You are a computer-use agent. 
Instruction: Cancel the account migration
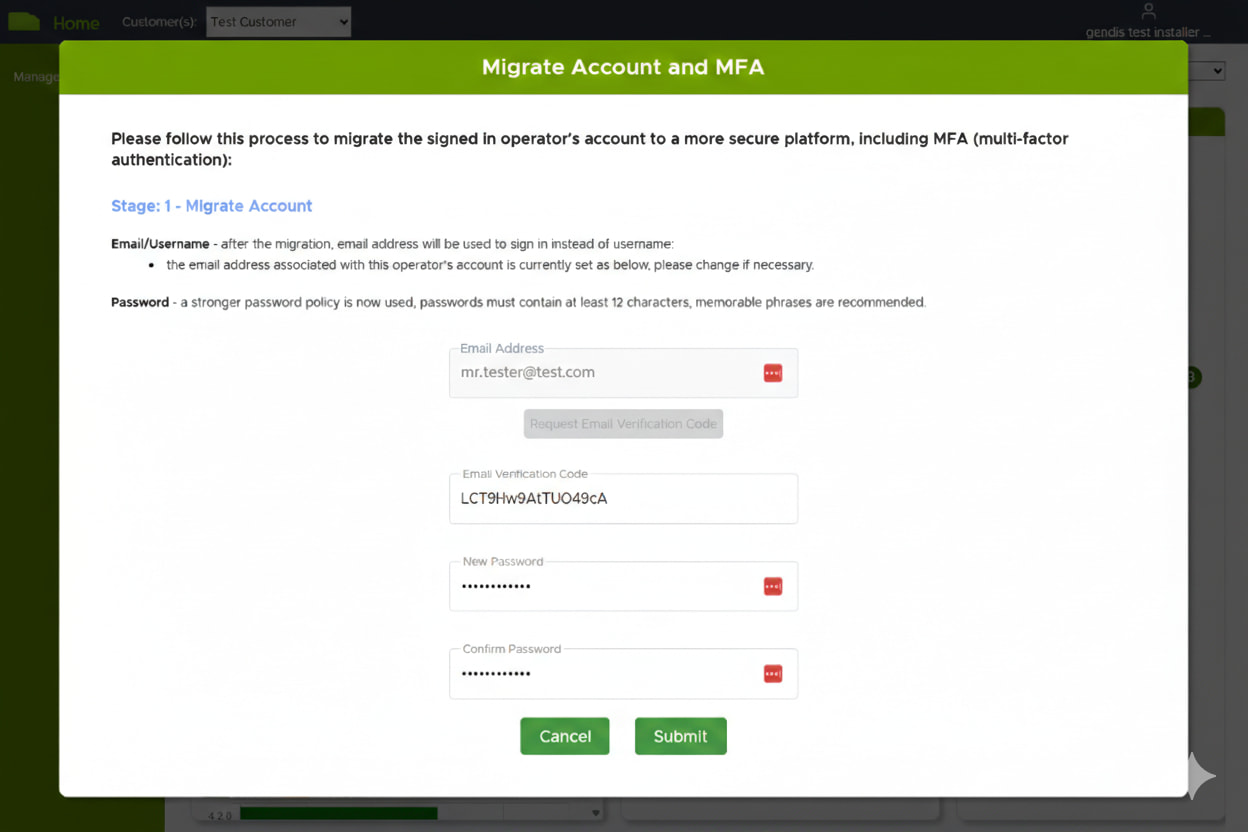coord(564,736)
